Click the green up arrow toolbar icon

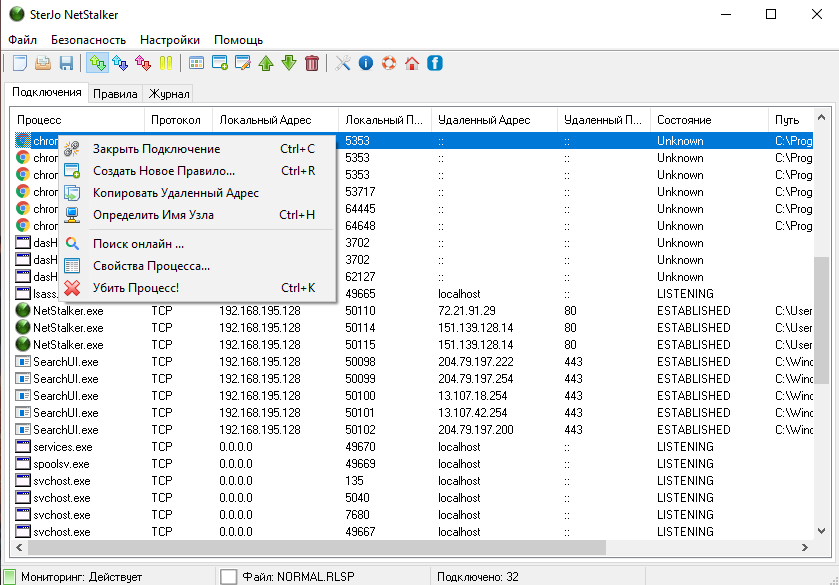coord(266,63)
